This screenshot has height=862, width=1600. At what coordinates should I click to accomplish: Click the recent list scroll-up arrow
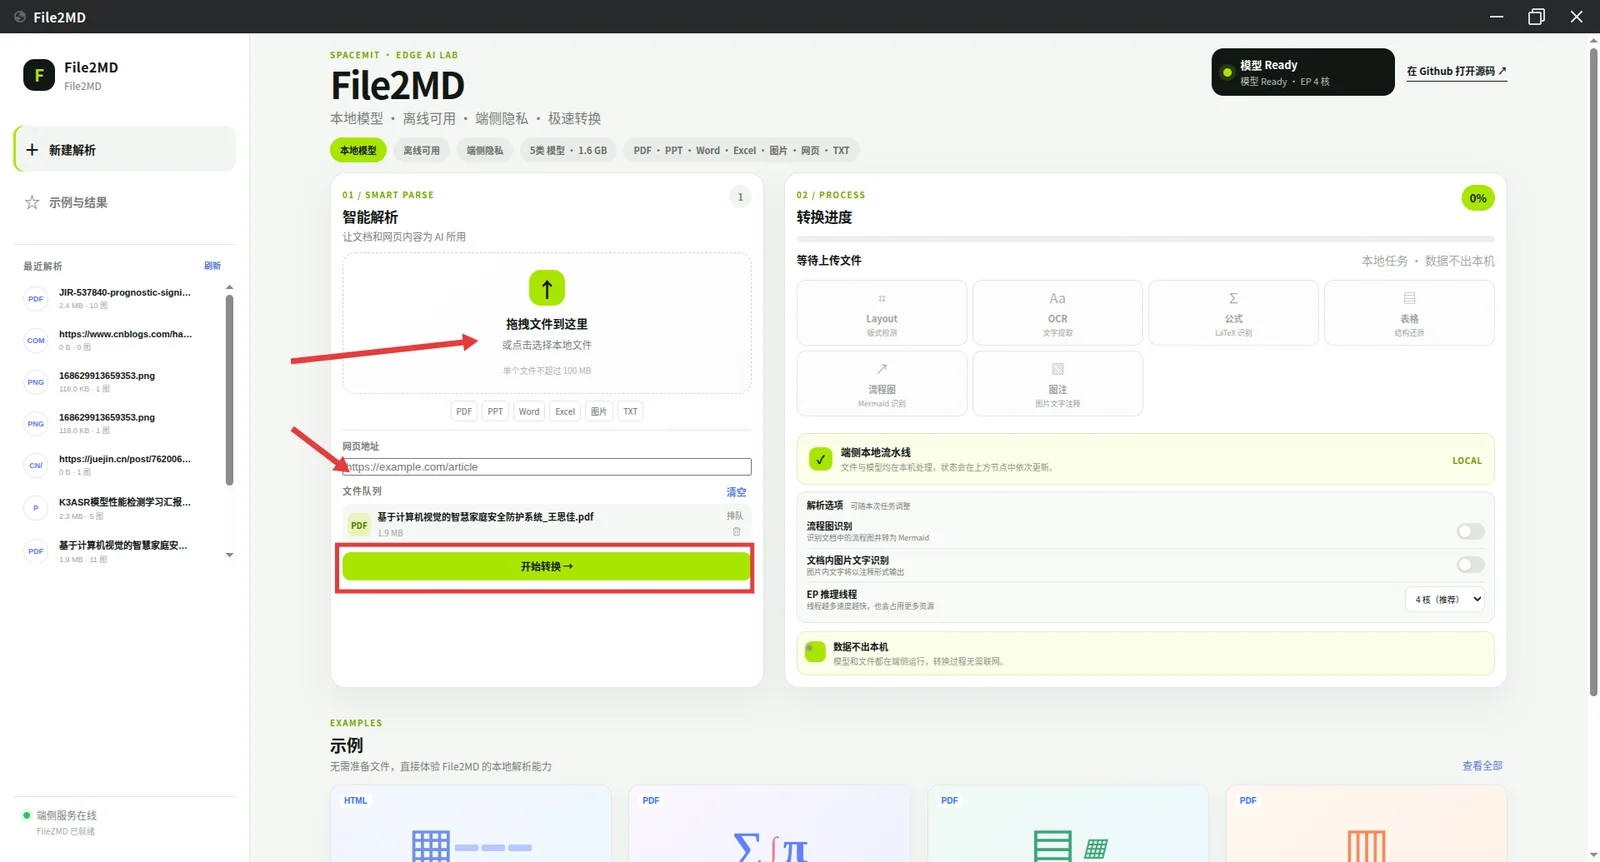(x=229, y=288)
